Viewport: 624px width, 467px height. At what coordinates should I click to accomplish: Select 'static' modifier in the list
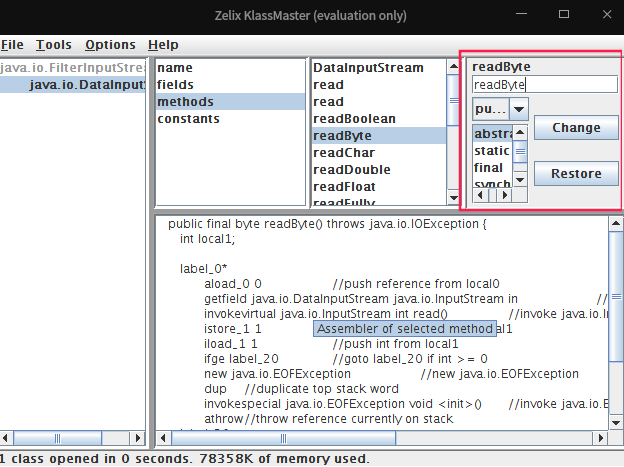pyautogui.click(x=493, y=151)
